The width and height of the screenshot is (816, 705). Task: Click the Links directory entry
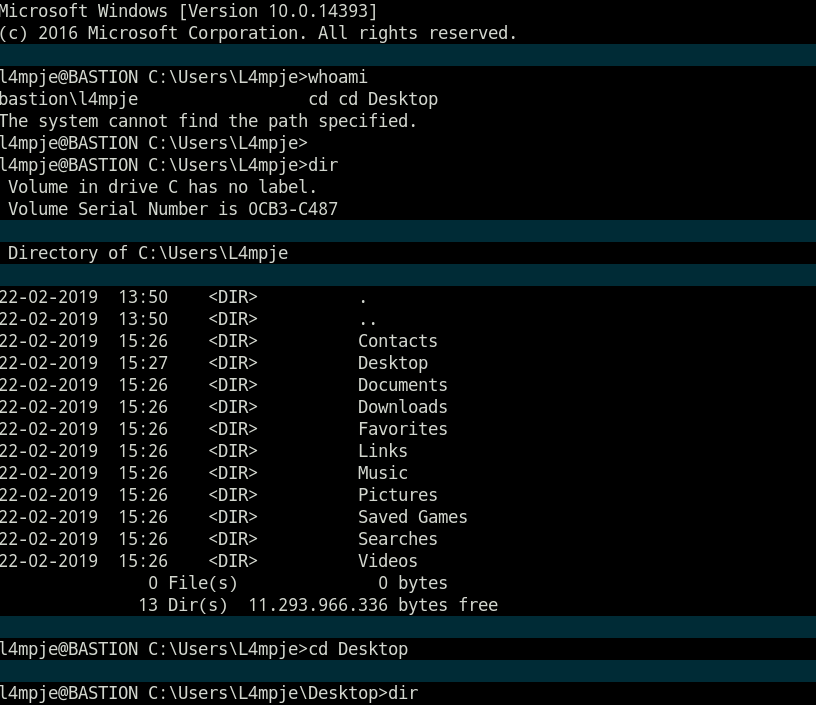pyautogui.click(x=382, y=451)
